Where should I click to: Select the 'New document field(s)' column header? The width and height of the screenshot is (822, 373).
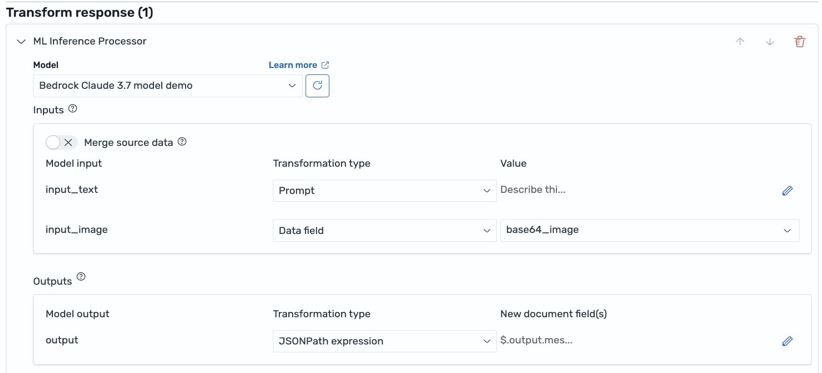[554, 314]
